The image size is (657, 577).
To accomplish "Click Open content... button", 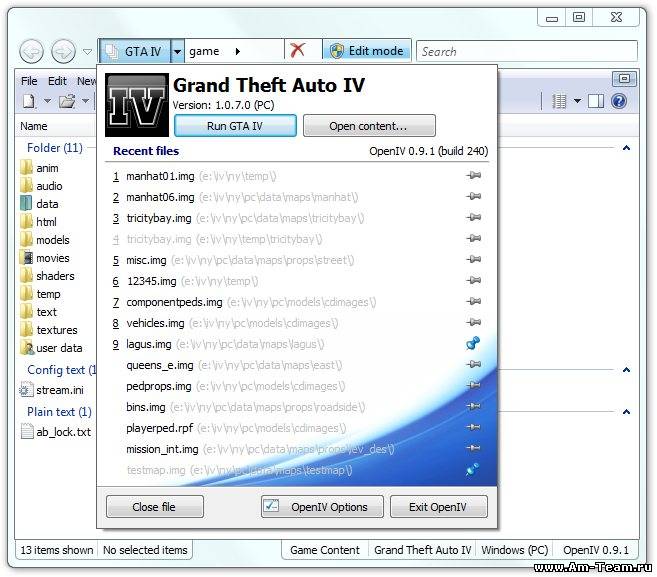I will click(x=369, y=126).
